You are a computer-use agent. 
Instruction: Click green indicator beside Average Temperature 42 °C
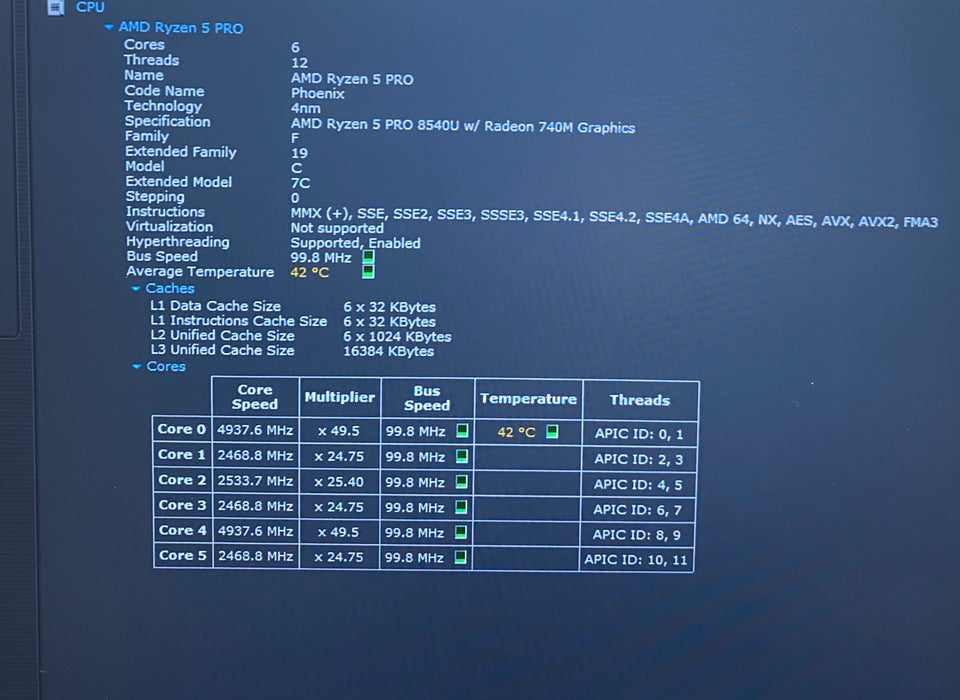[x=368, y=271]
